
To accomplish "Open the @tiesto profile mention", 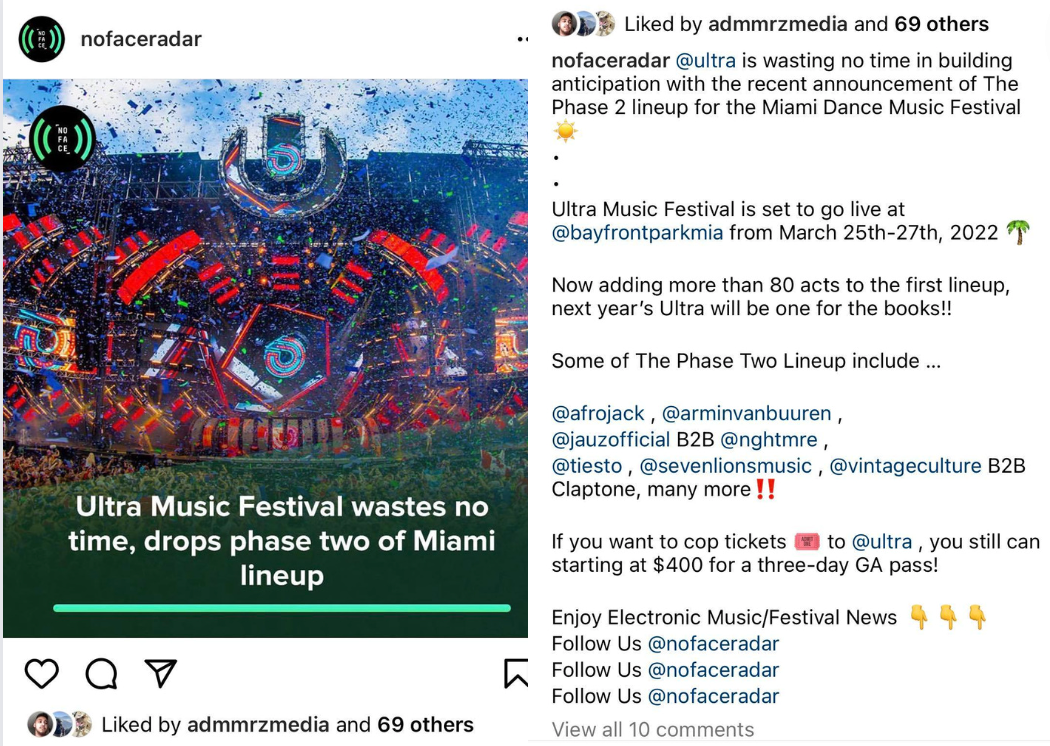I will click(587, 465).
